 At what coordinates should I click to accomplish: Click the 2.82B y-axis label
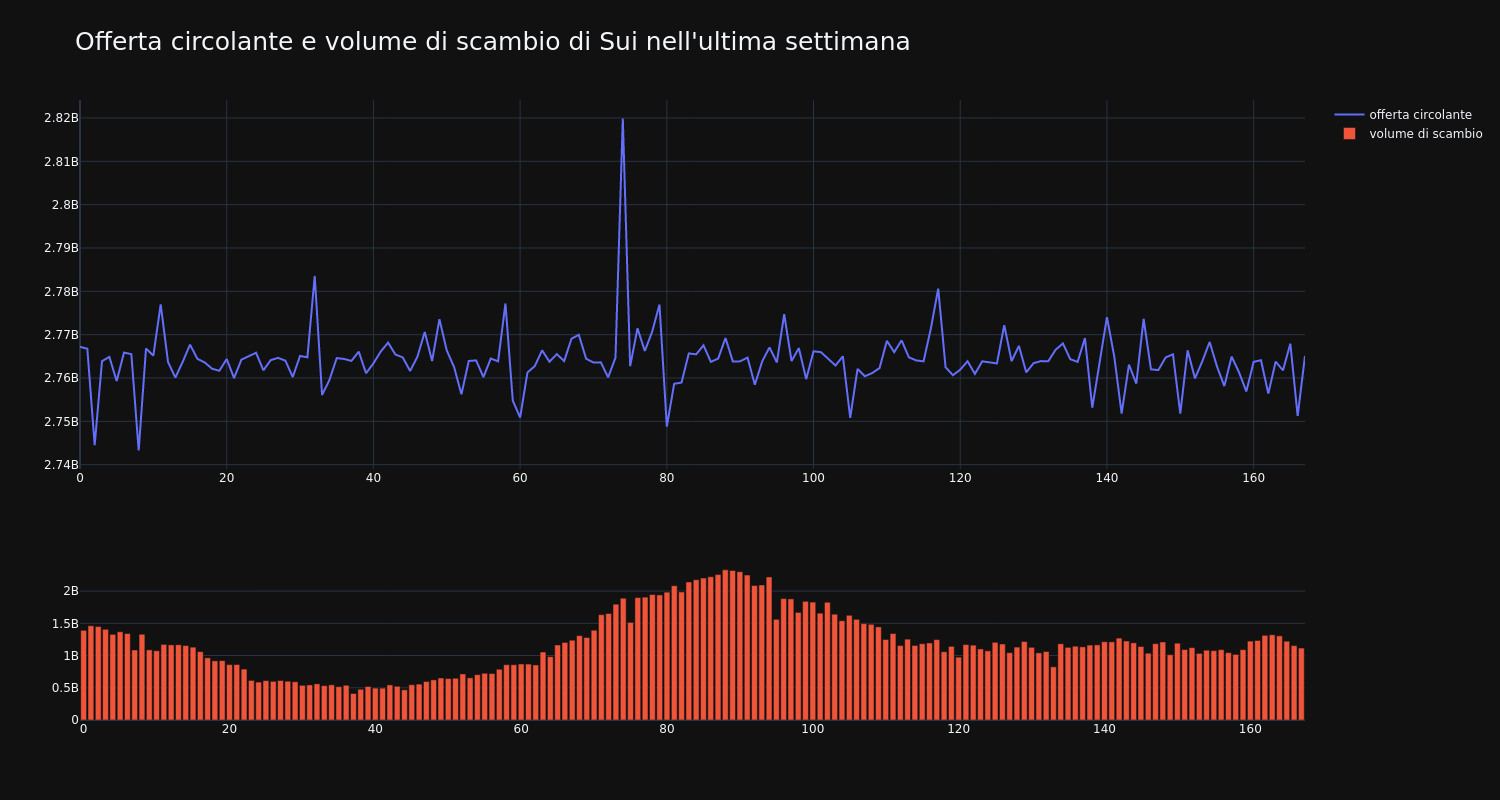(61, 118)
